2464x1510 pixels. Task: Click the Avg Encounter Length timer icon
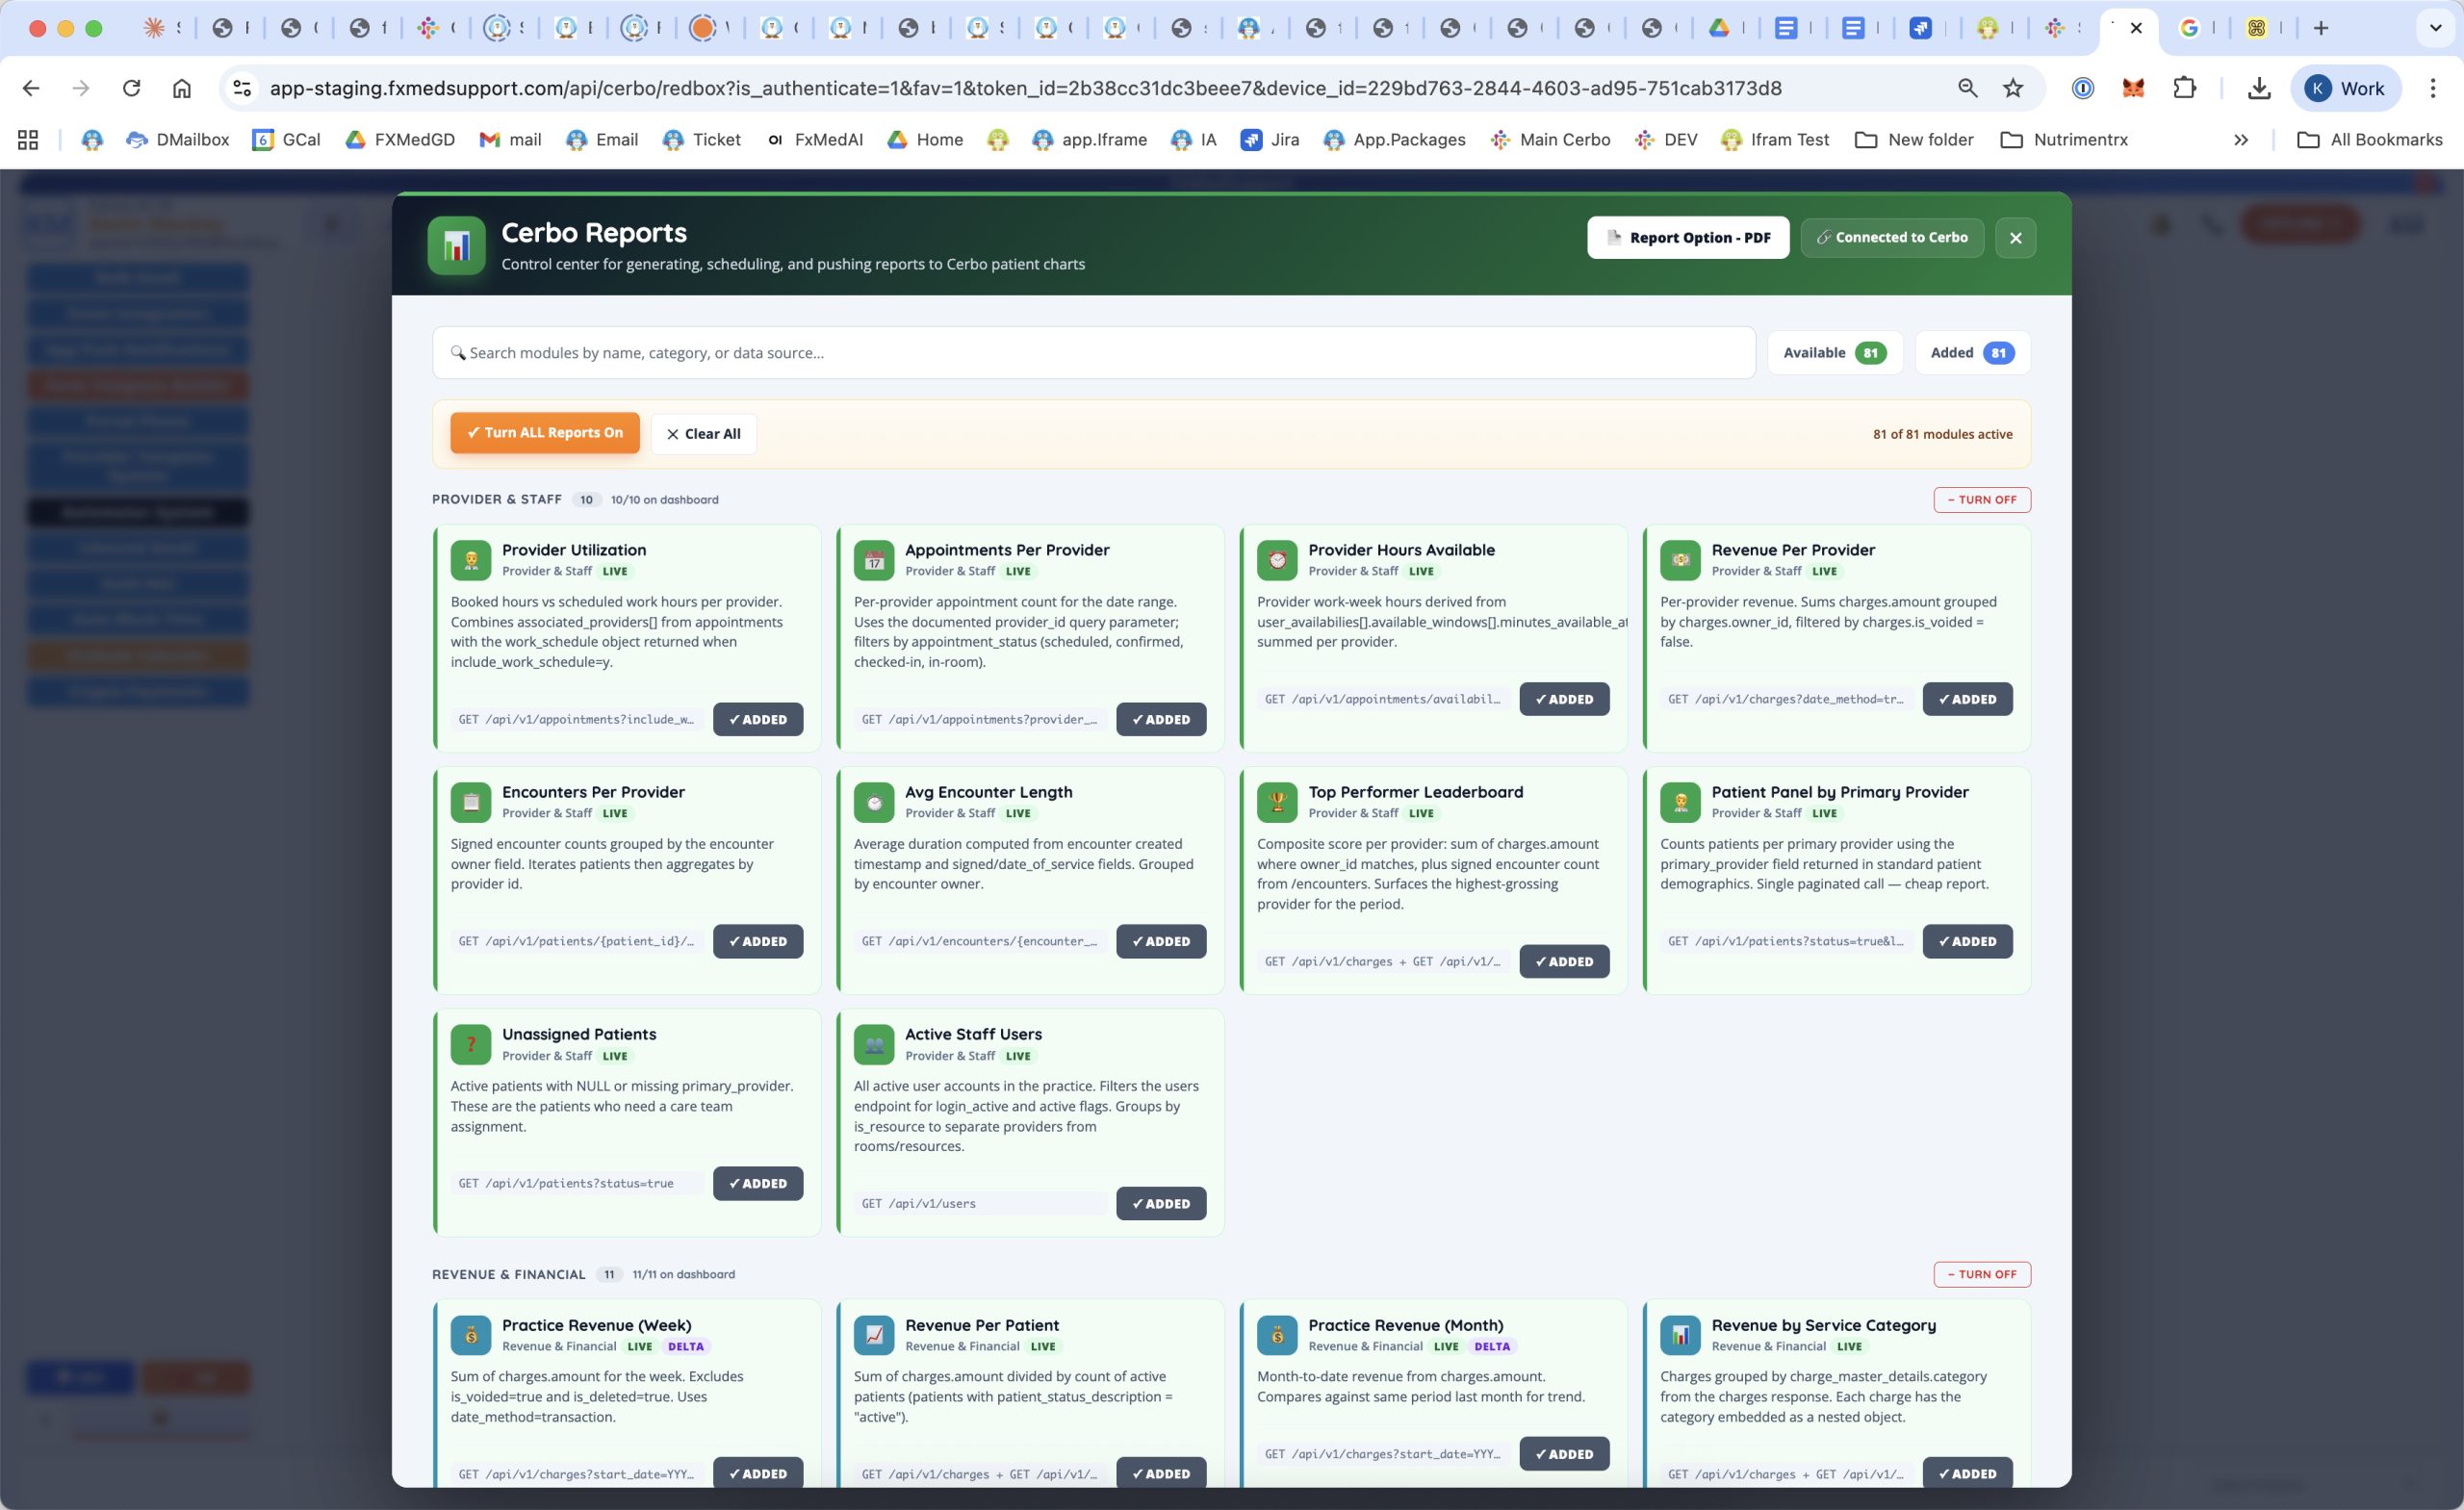tap(874, 802)
